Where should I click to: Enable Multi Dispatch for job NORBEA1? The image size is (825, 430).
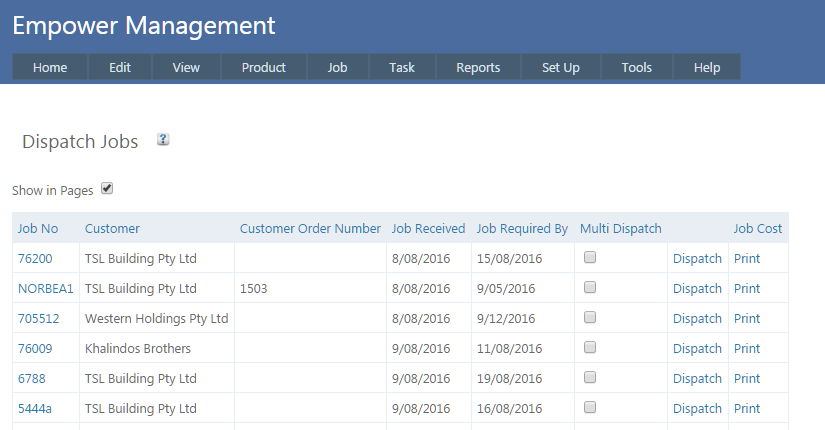(590, 288)
